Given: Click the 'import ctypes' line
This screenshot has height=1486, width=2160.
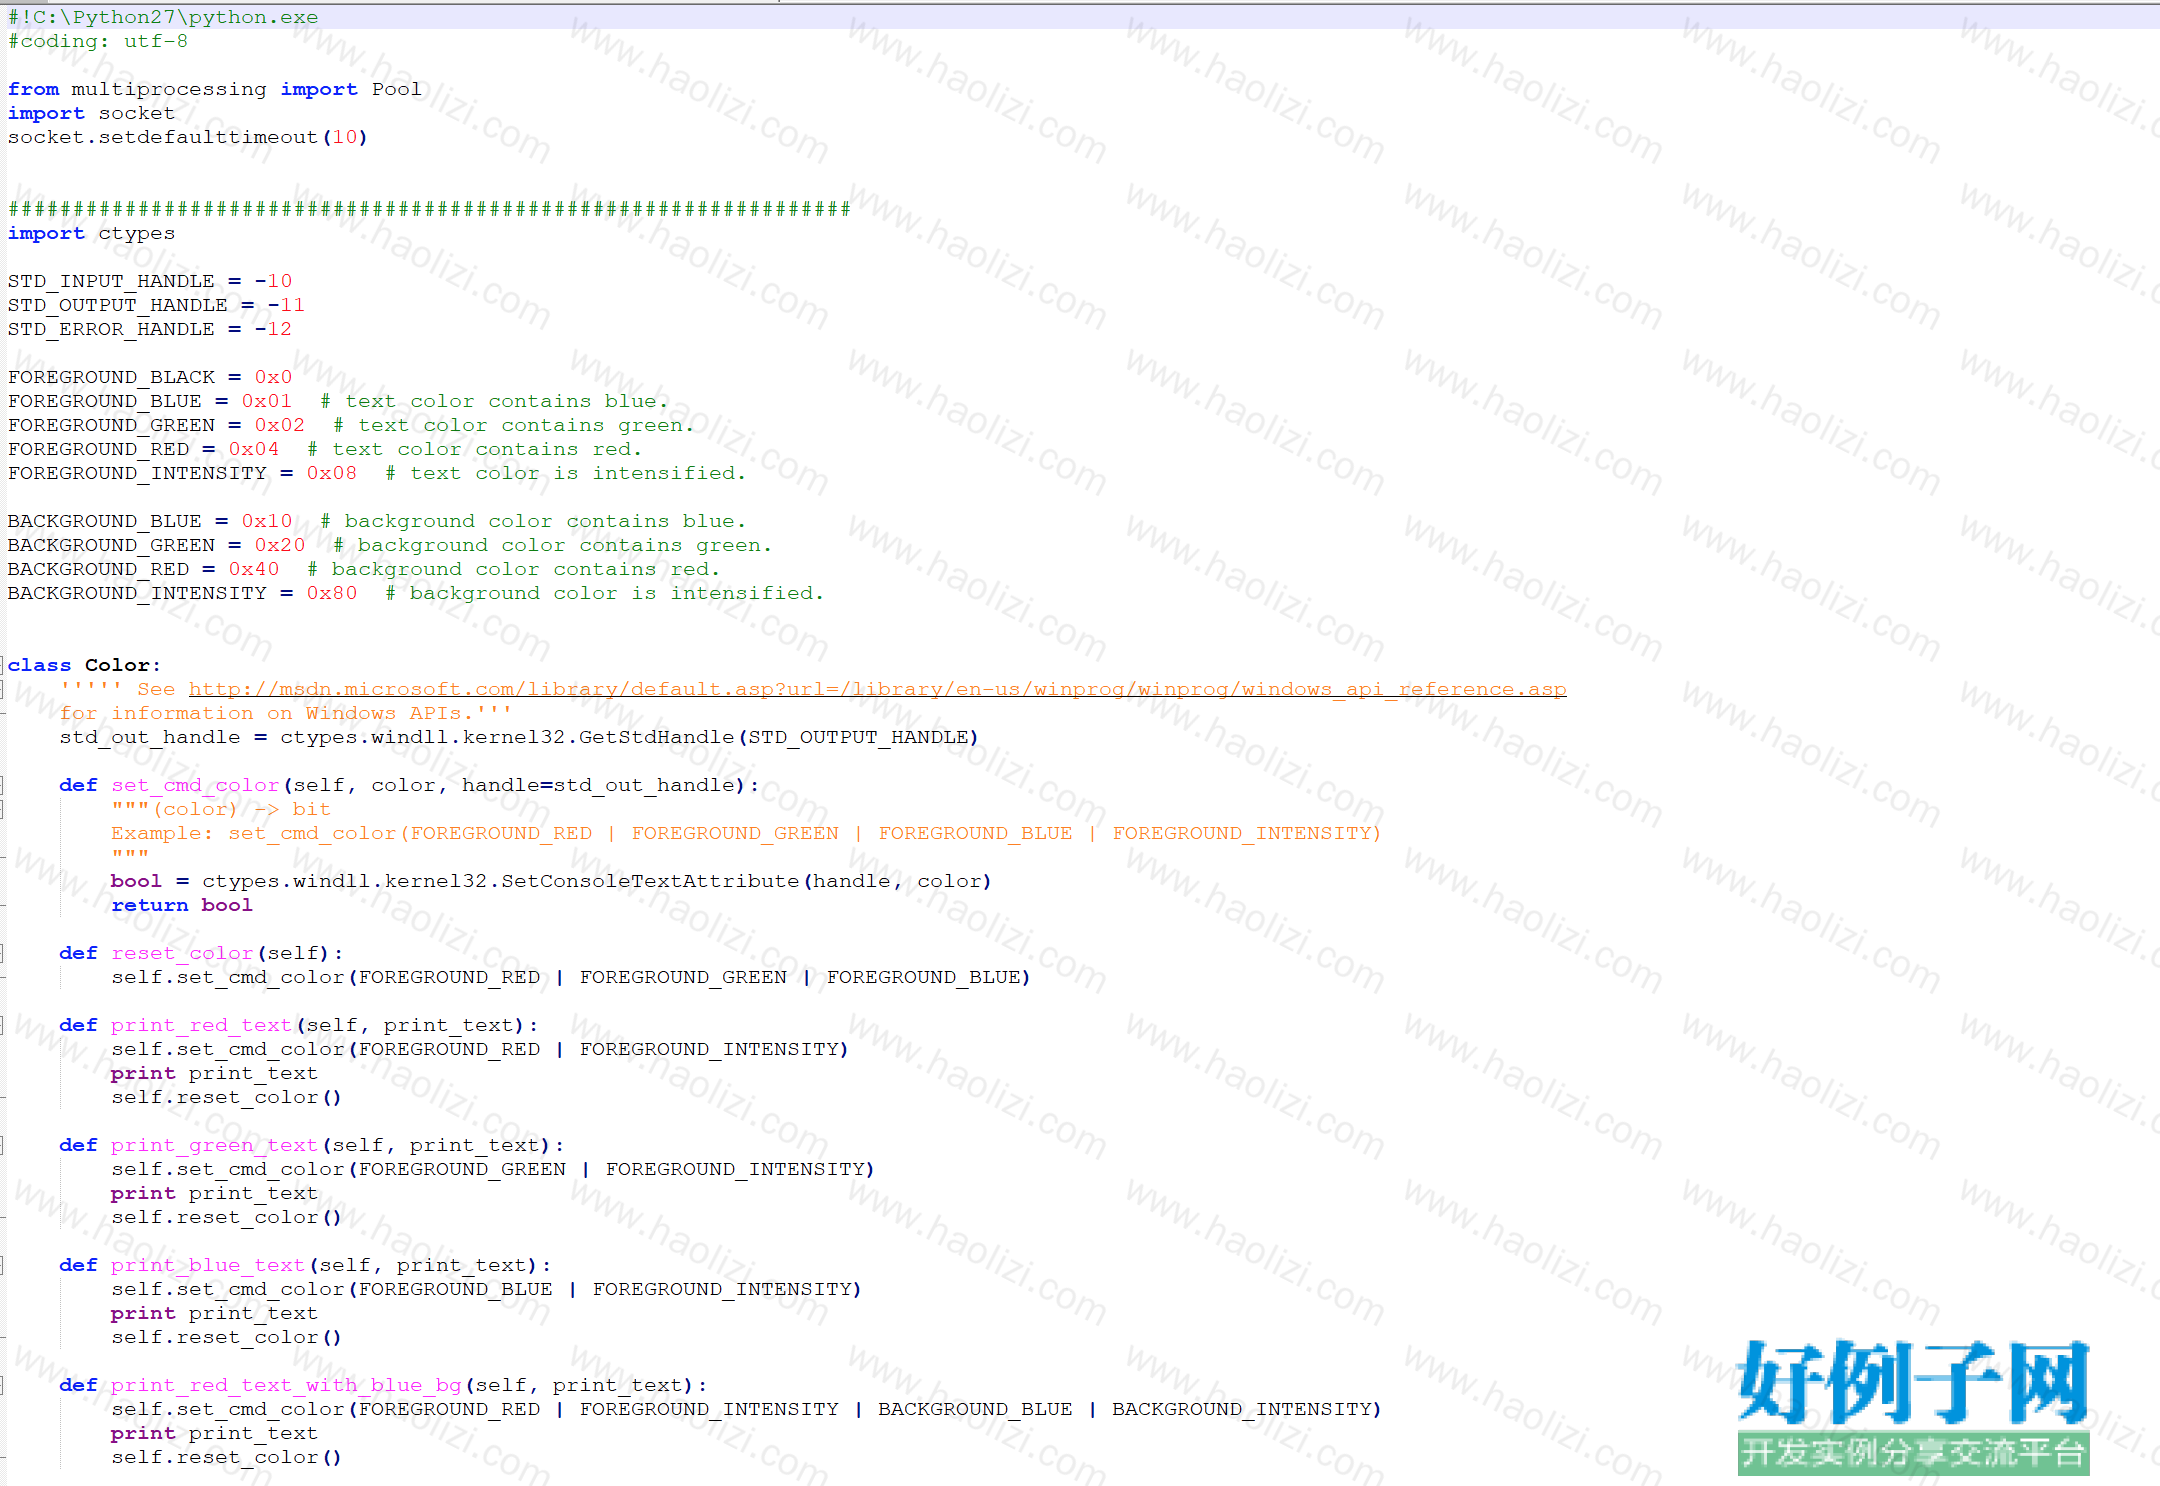Looking at the screenshot, I should click(x=91, y=233).
